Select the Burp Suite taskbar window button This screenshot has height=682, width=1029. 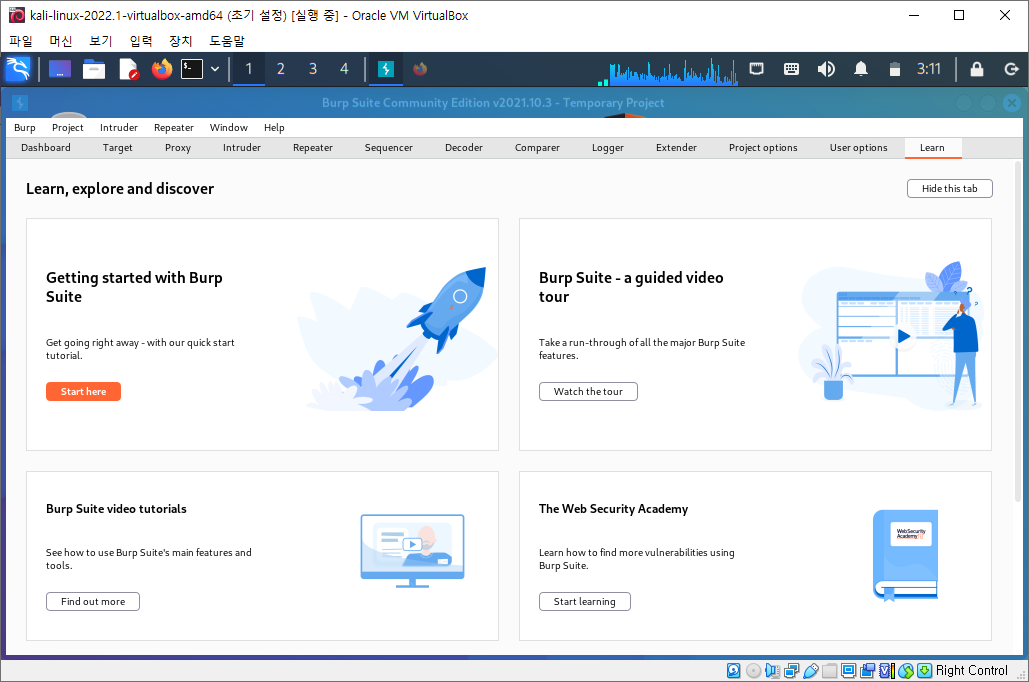click(x=386, y=69)
